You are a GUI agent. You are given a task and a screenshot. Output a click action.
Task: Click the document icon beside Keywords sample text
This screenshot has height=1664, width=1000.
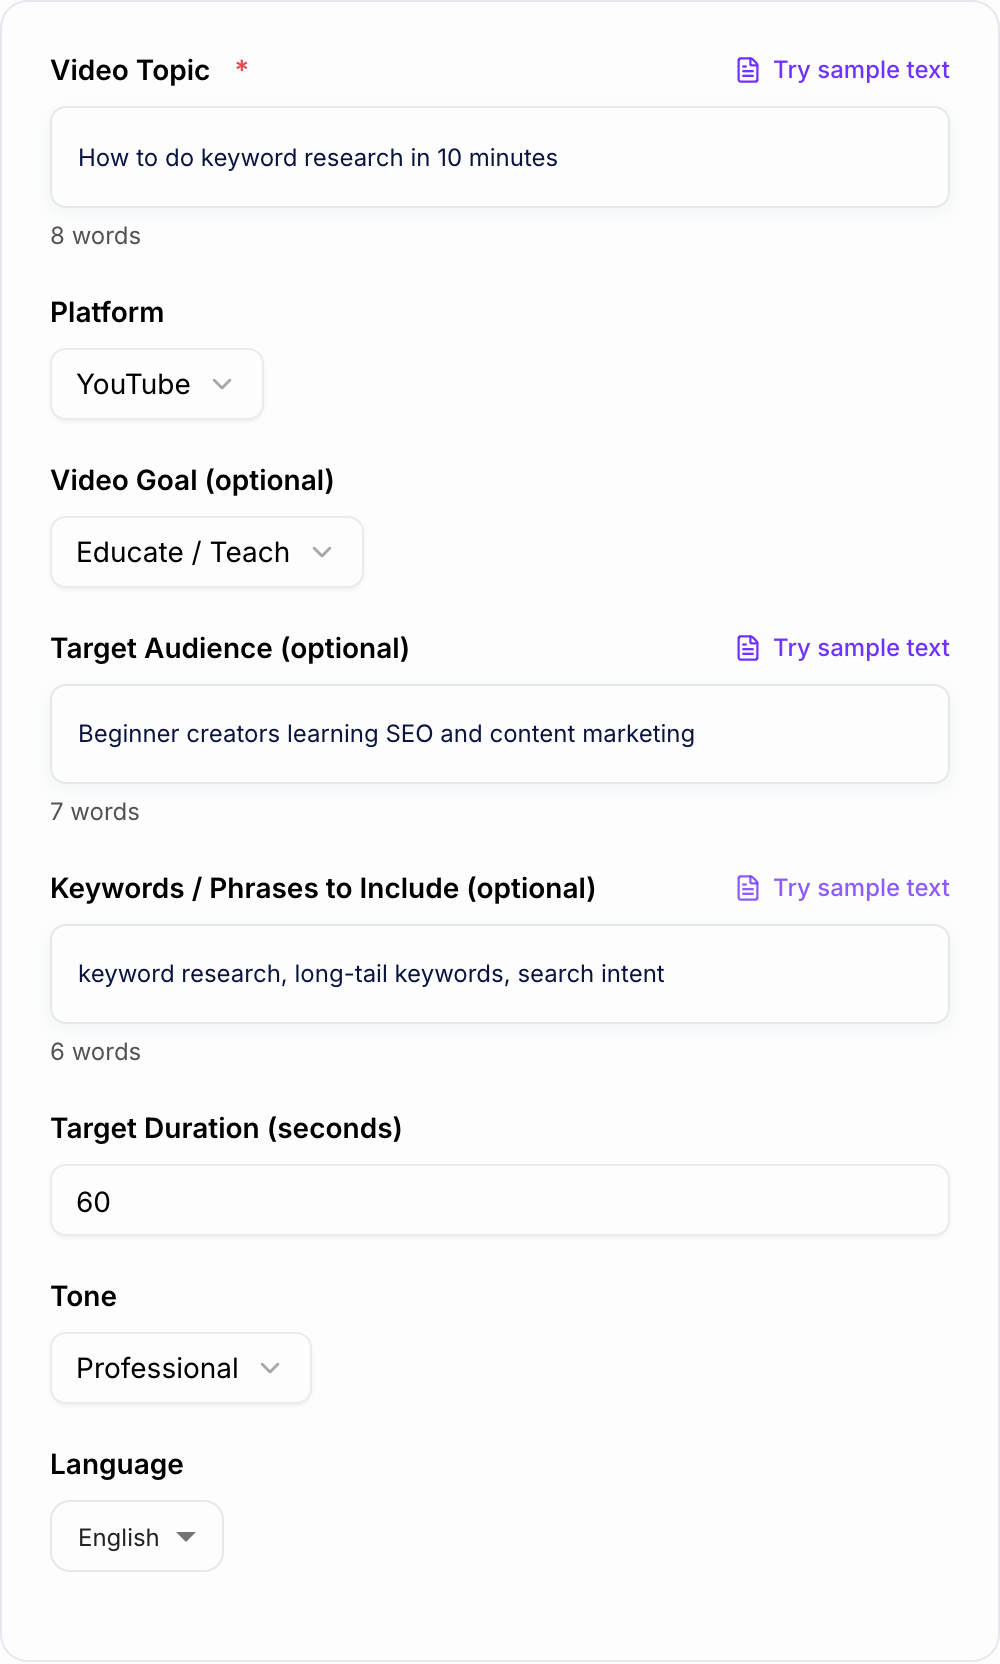(748, 888)
